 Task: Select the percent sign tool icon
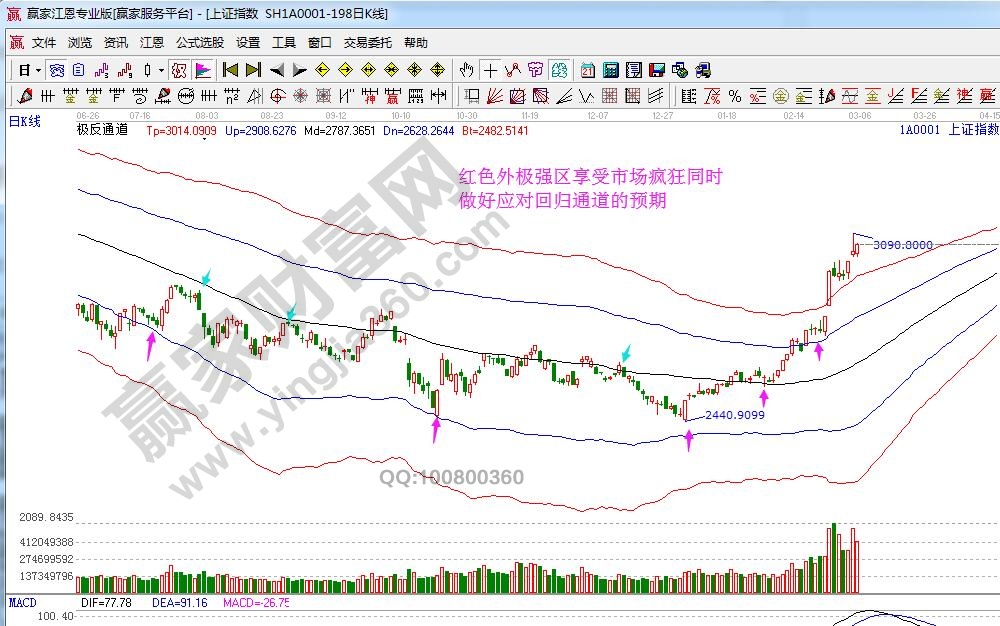pos(735,96)
